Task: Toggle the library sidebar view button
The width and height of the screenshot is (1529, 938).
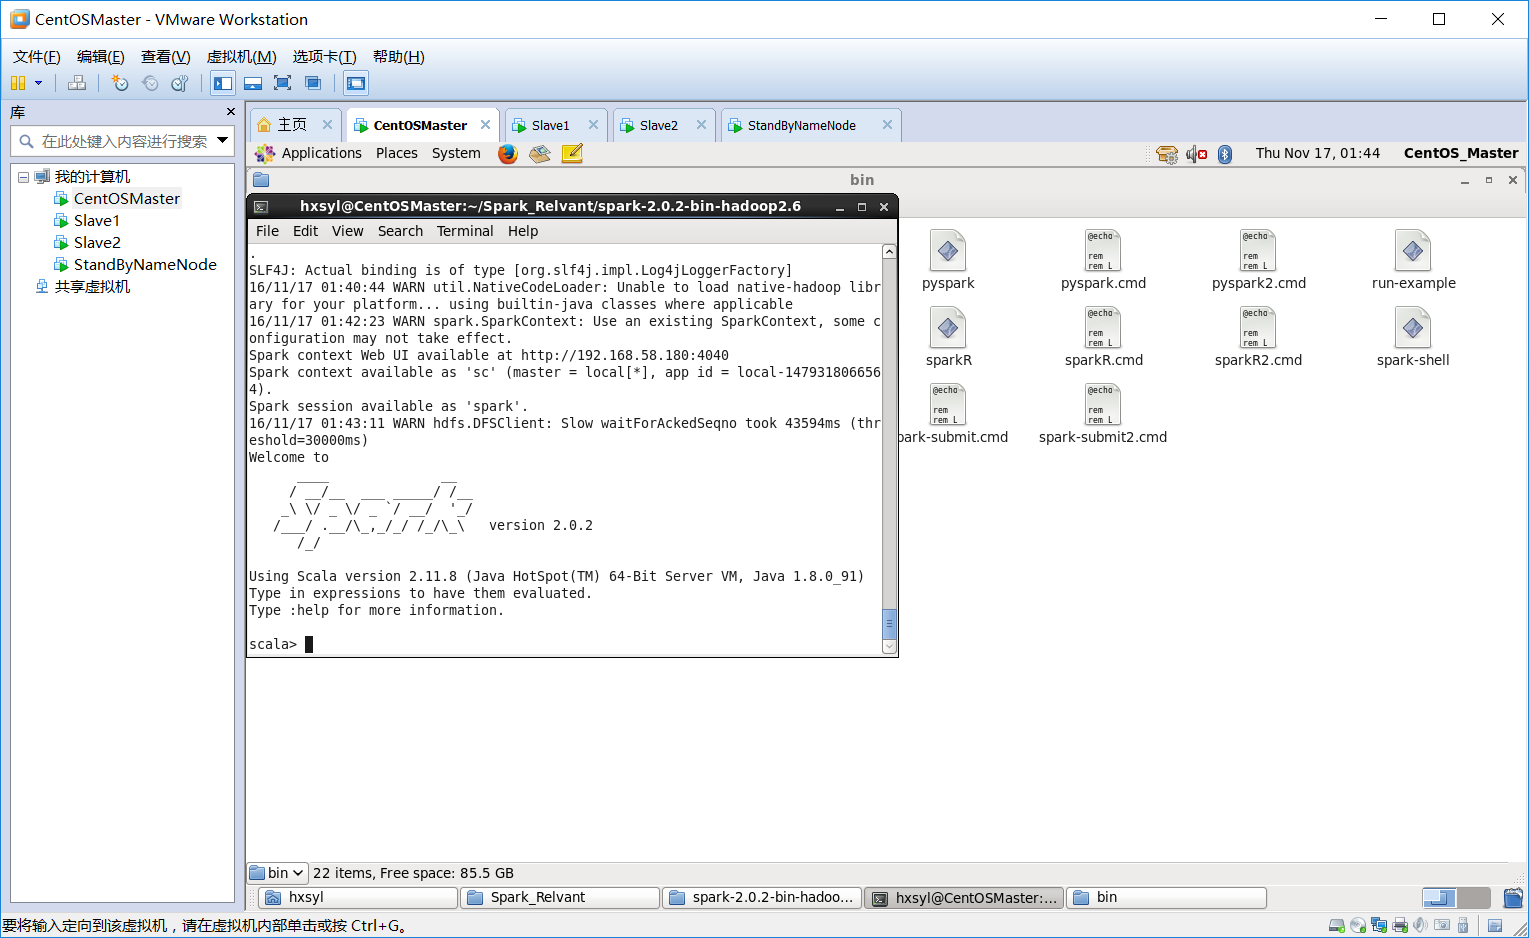Action: pos(223,83)
